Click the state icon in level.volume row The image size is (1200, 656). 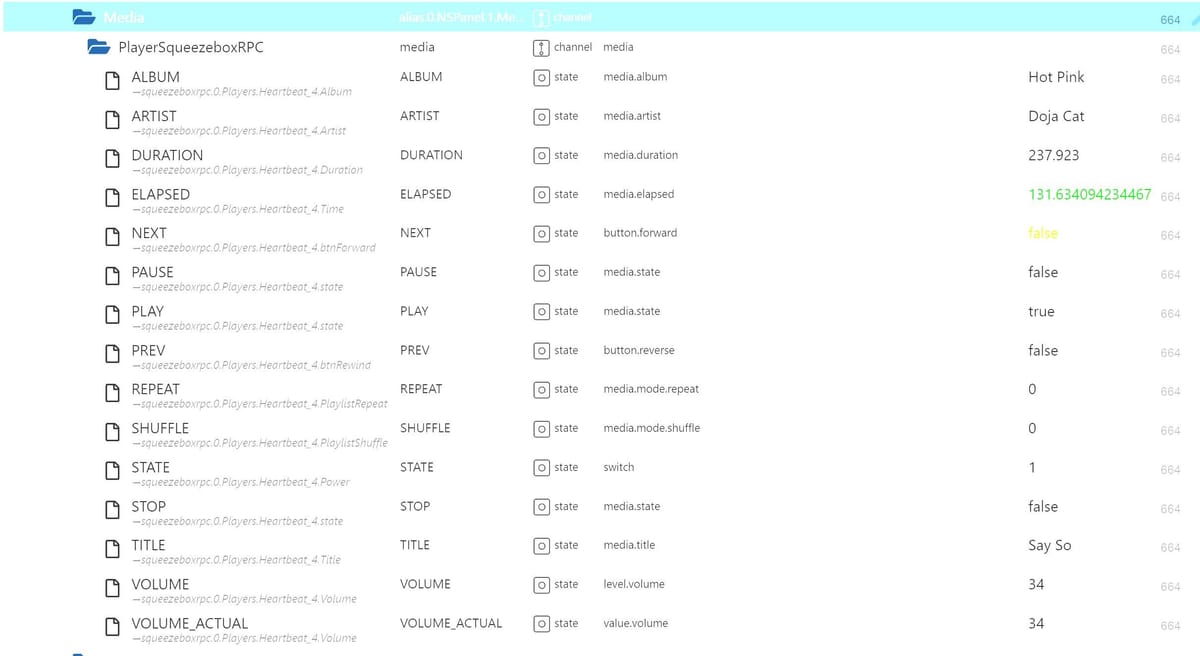click(541, 584)
